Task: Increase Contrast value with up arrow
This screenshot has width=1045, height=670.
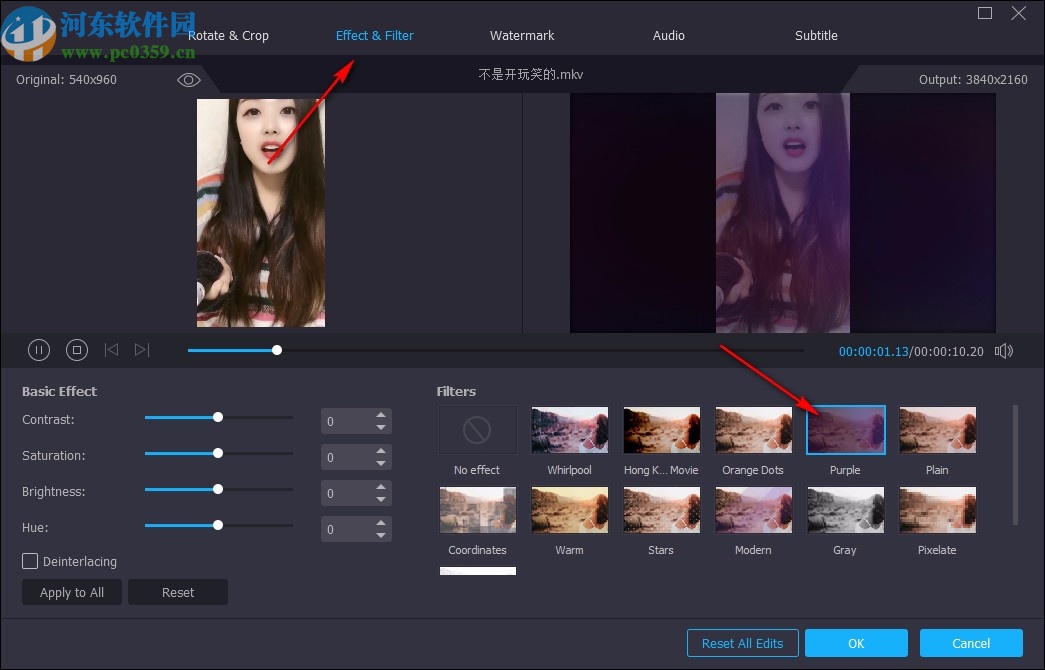Action: coord(381,415)
